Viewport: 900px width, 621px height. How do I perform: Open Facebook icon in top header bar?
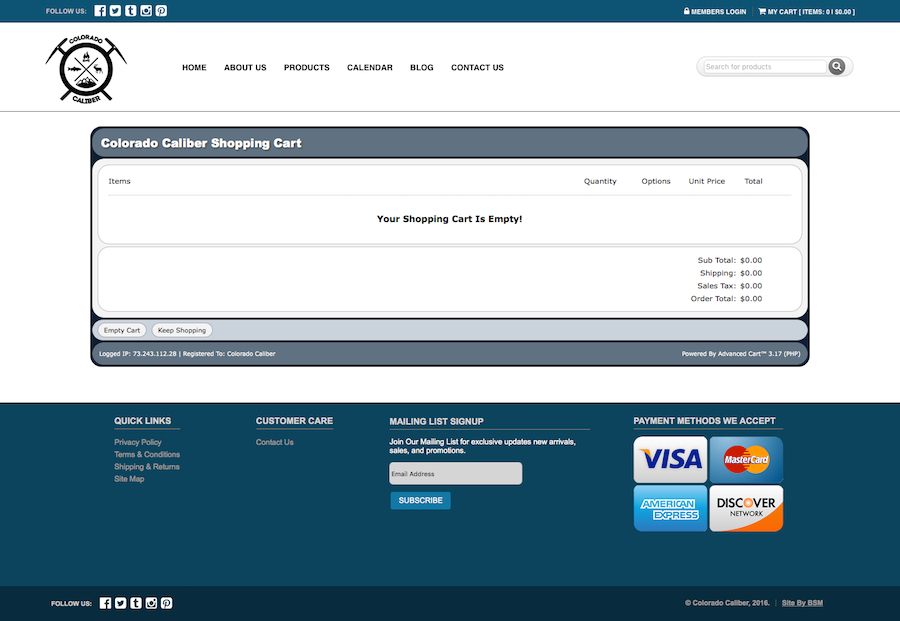100,11
